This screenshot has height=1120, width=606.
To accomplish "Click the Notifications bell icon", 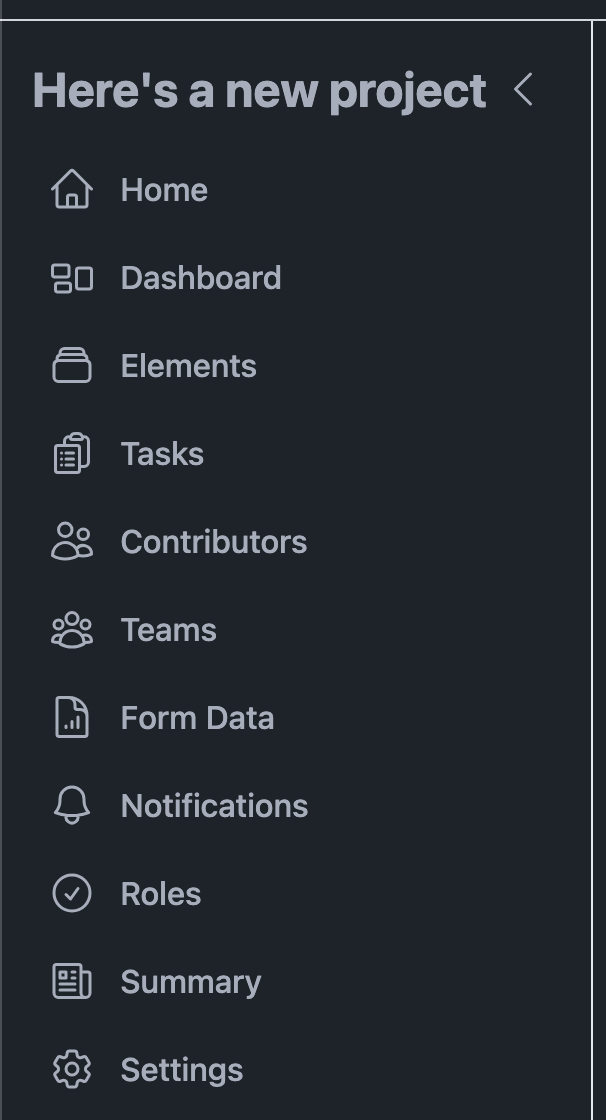I will point(71,806).
